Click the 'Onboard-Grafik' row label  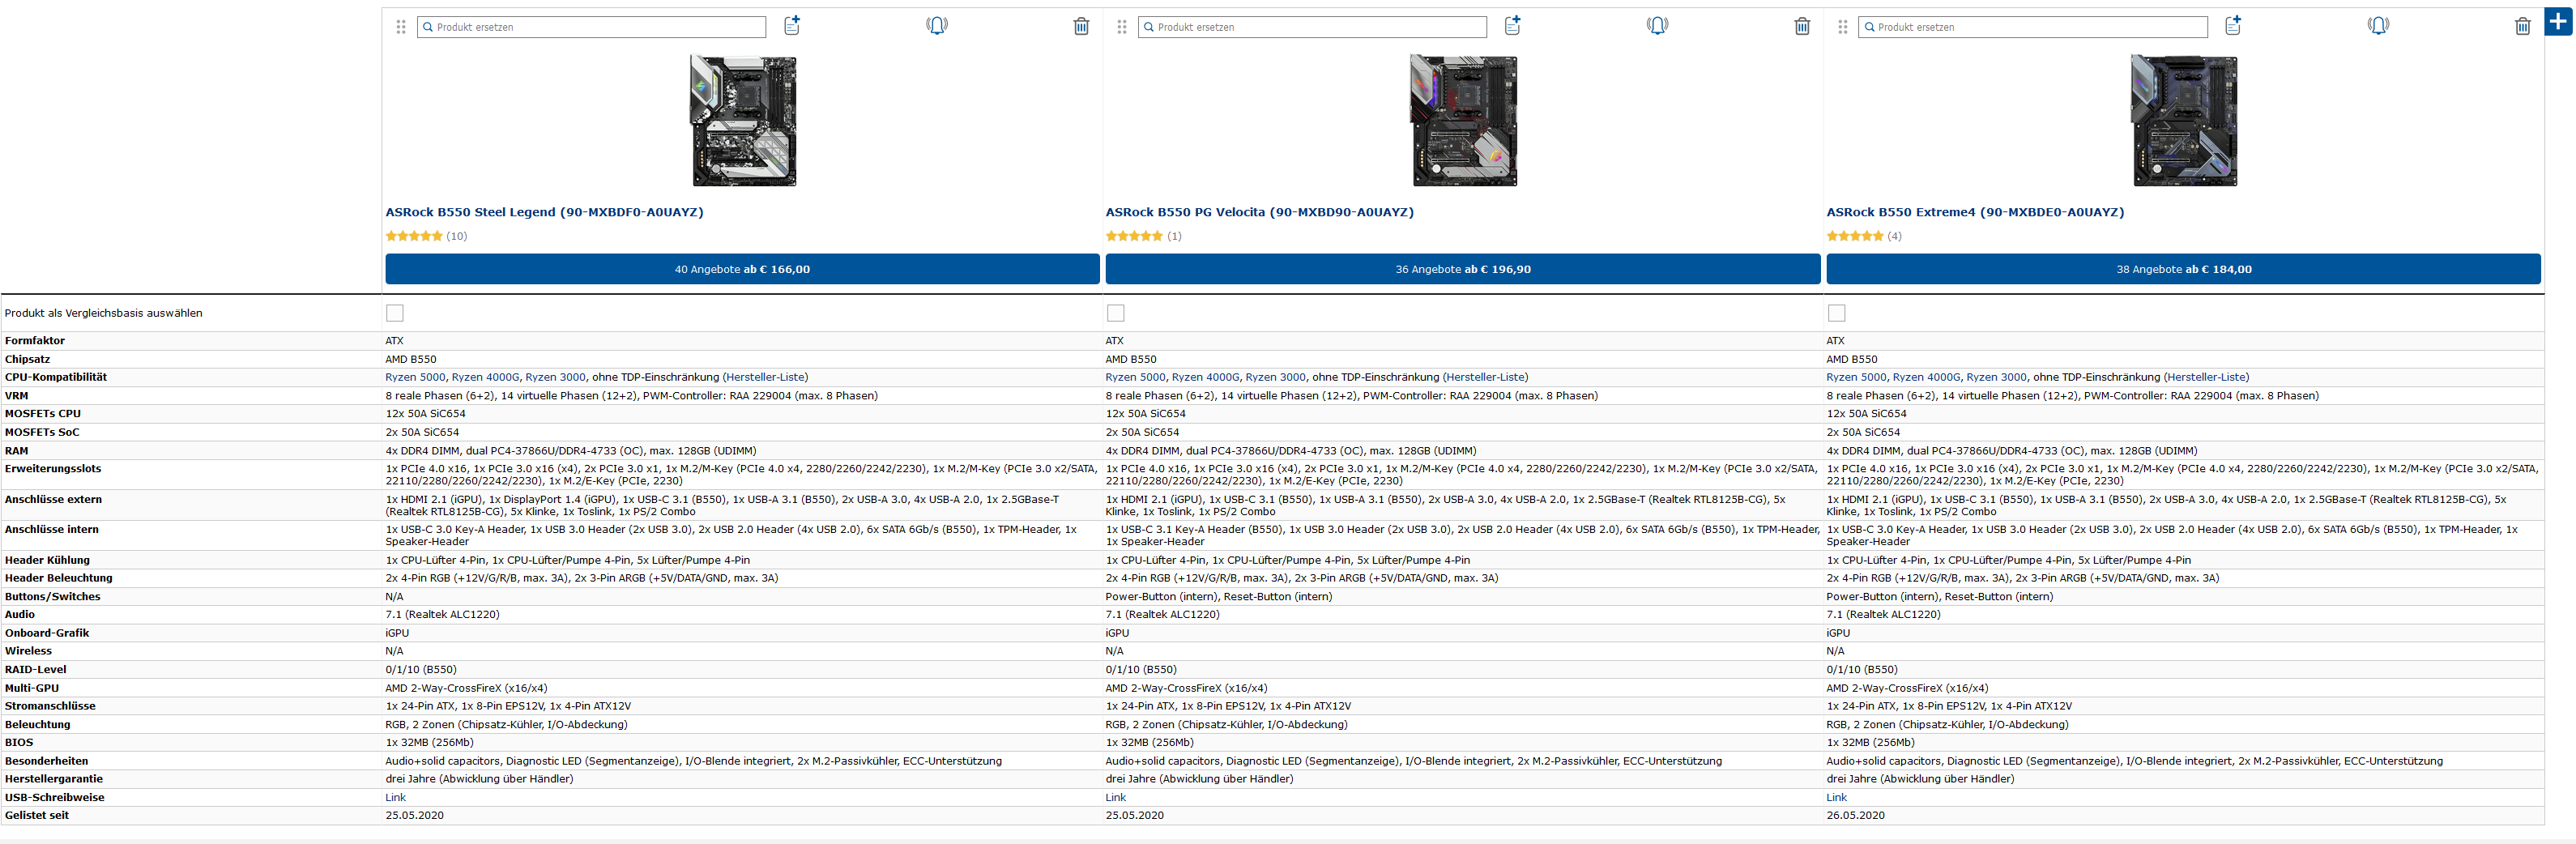[x=47, y=633]
